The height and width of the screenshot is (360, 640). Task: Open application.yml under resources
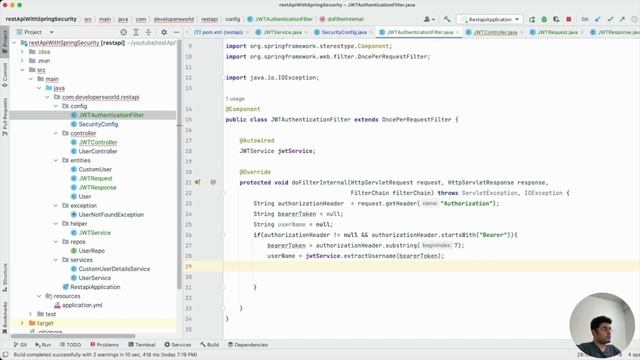coord(82,305)
